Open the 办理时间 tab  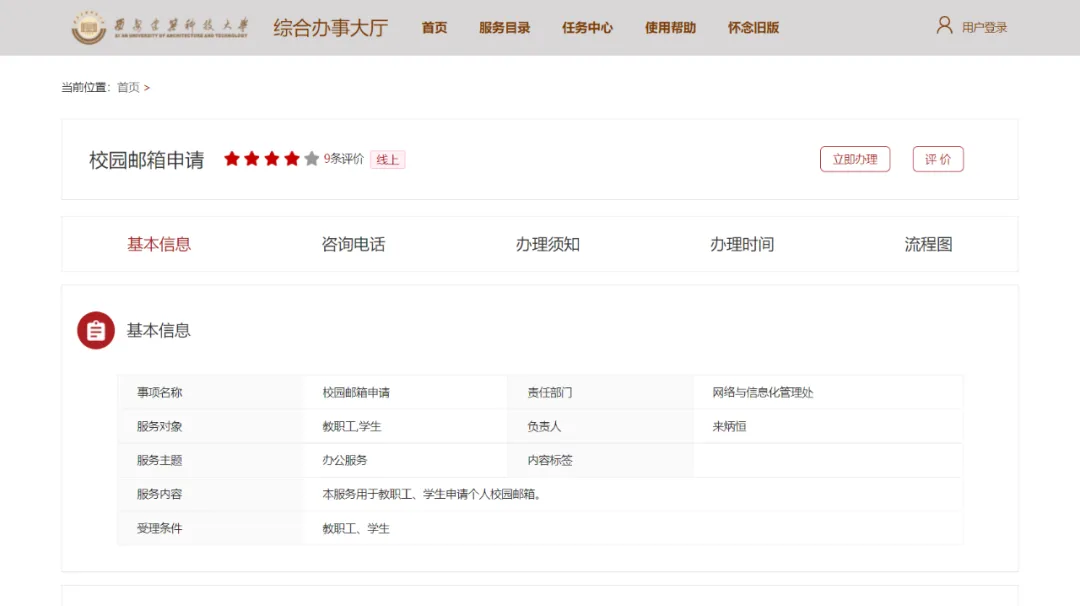tap(742, 244)
